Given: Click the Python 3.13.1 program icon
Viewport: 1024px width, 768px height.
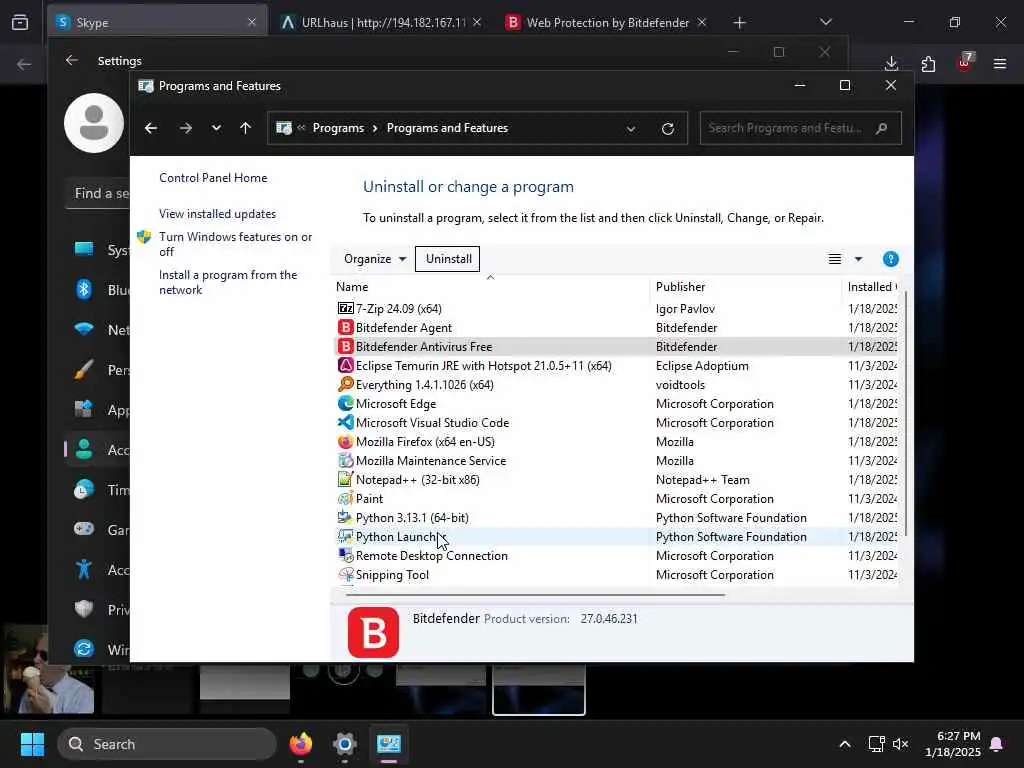Looking at the screenshot, I should click(x=345, y=517).
